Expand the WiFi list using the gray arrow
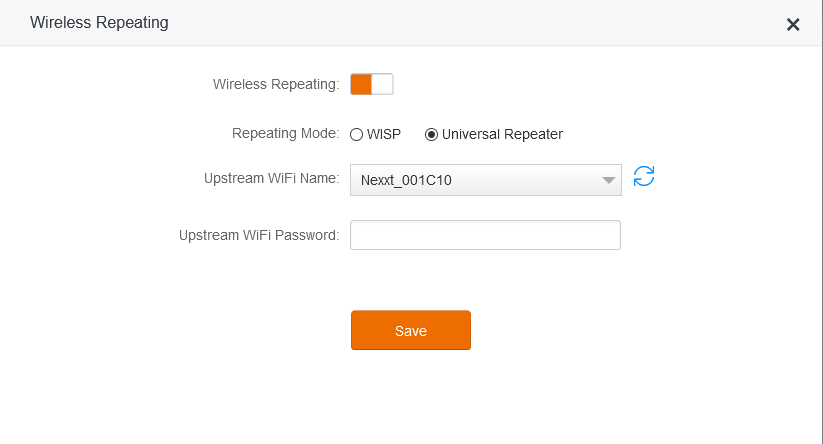The width and height of the screenshot is (823, 444). click(608, 181)
